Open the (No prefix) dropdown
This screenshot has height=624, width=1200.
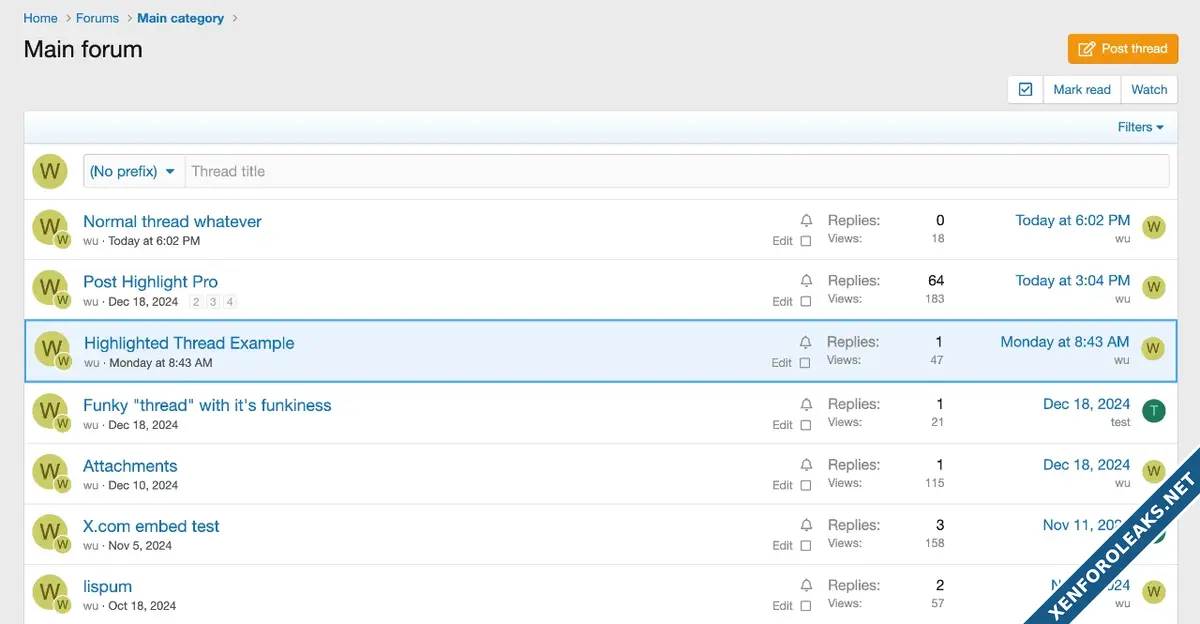pyautogui.click(x=132, y=171)
